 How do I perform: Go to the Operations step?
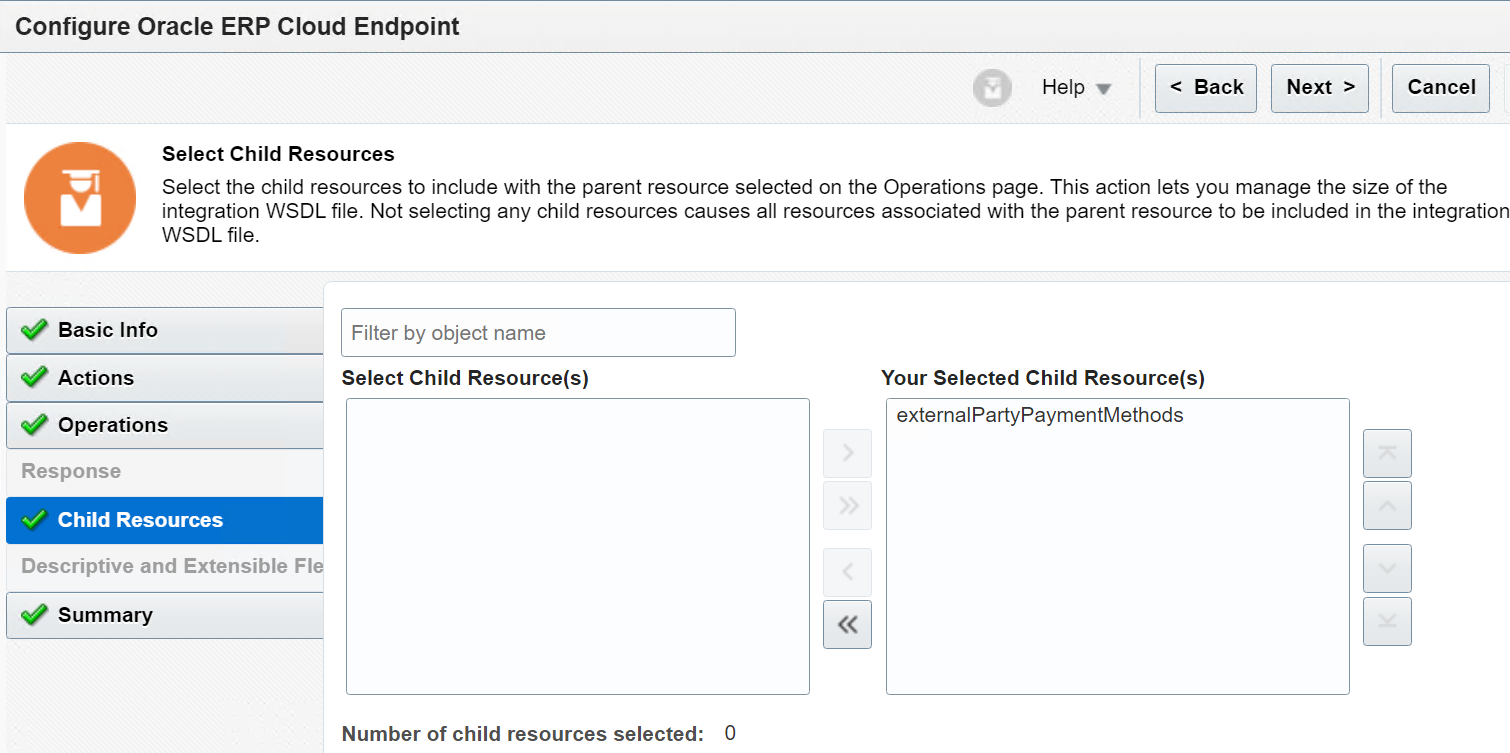[165, 425]
